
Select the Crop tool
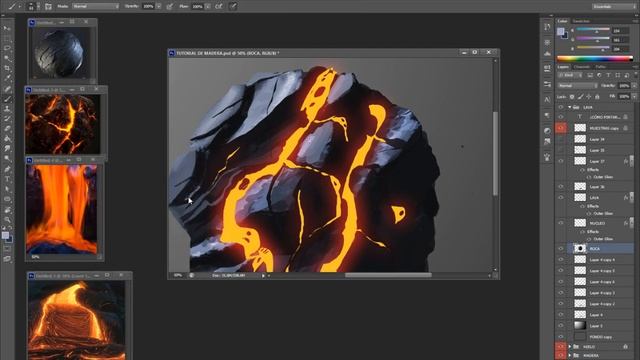(x=7, y=68)
